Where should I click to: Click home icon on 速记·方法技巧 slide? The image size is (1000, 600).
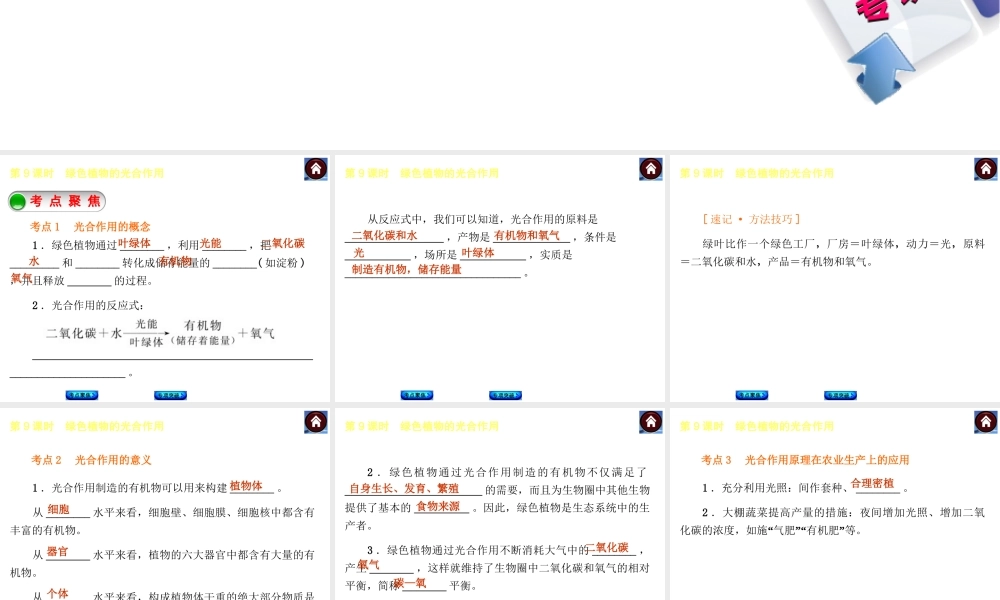[985, 169]
